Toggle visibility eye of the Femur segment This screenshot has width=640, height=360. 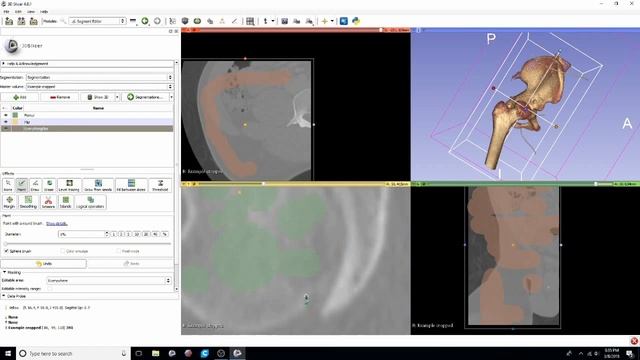[x=5, y=115]
